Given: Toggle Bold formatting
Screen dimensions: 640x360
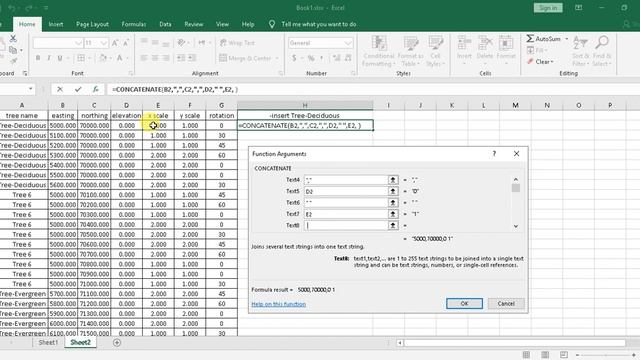Looking at the screenshot, I should 38,58.
